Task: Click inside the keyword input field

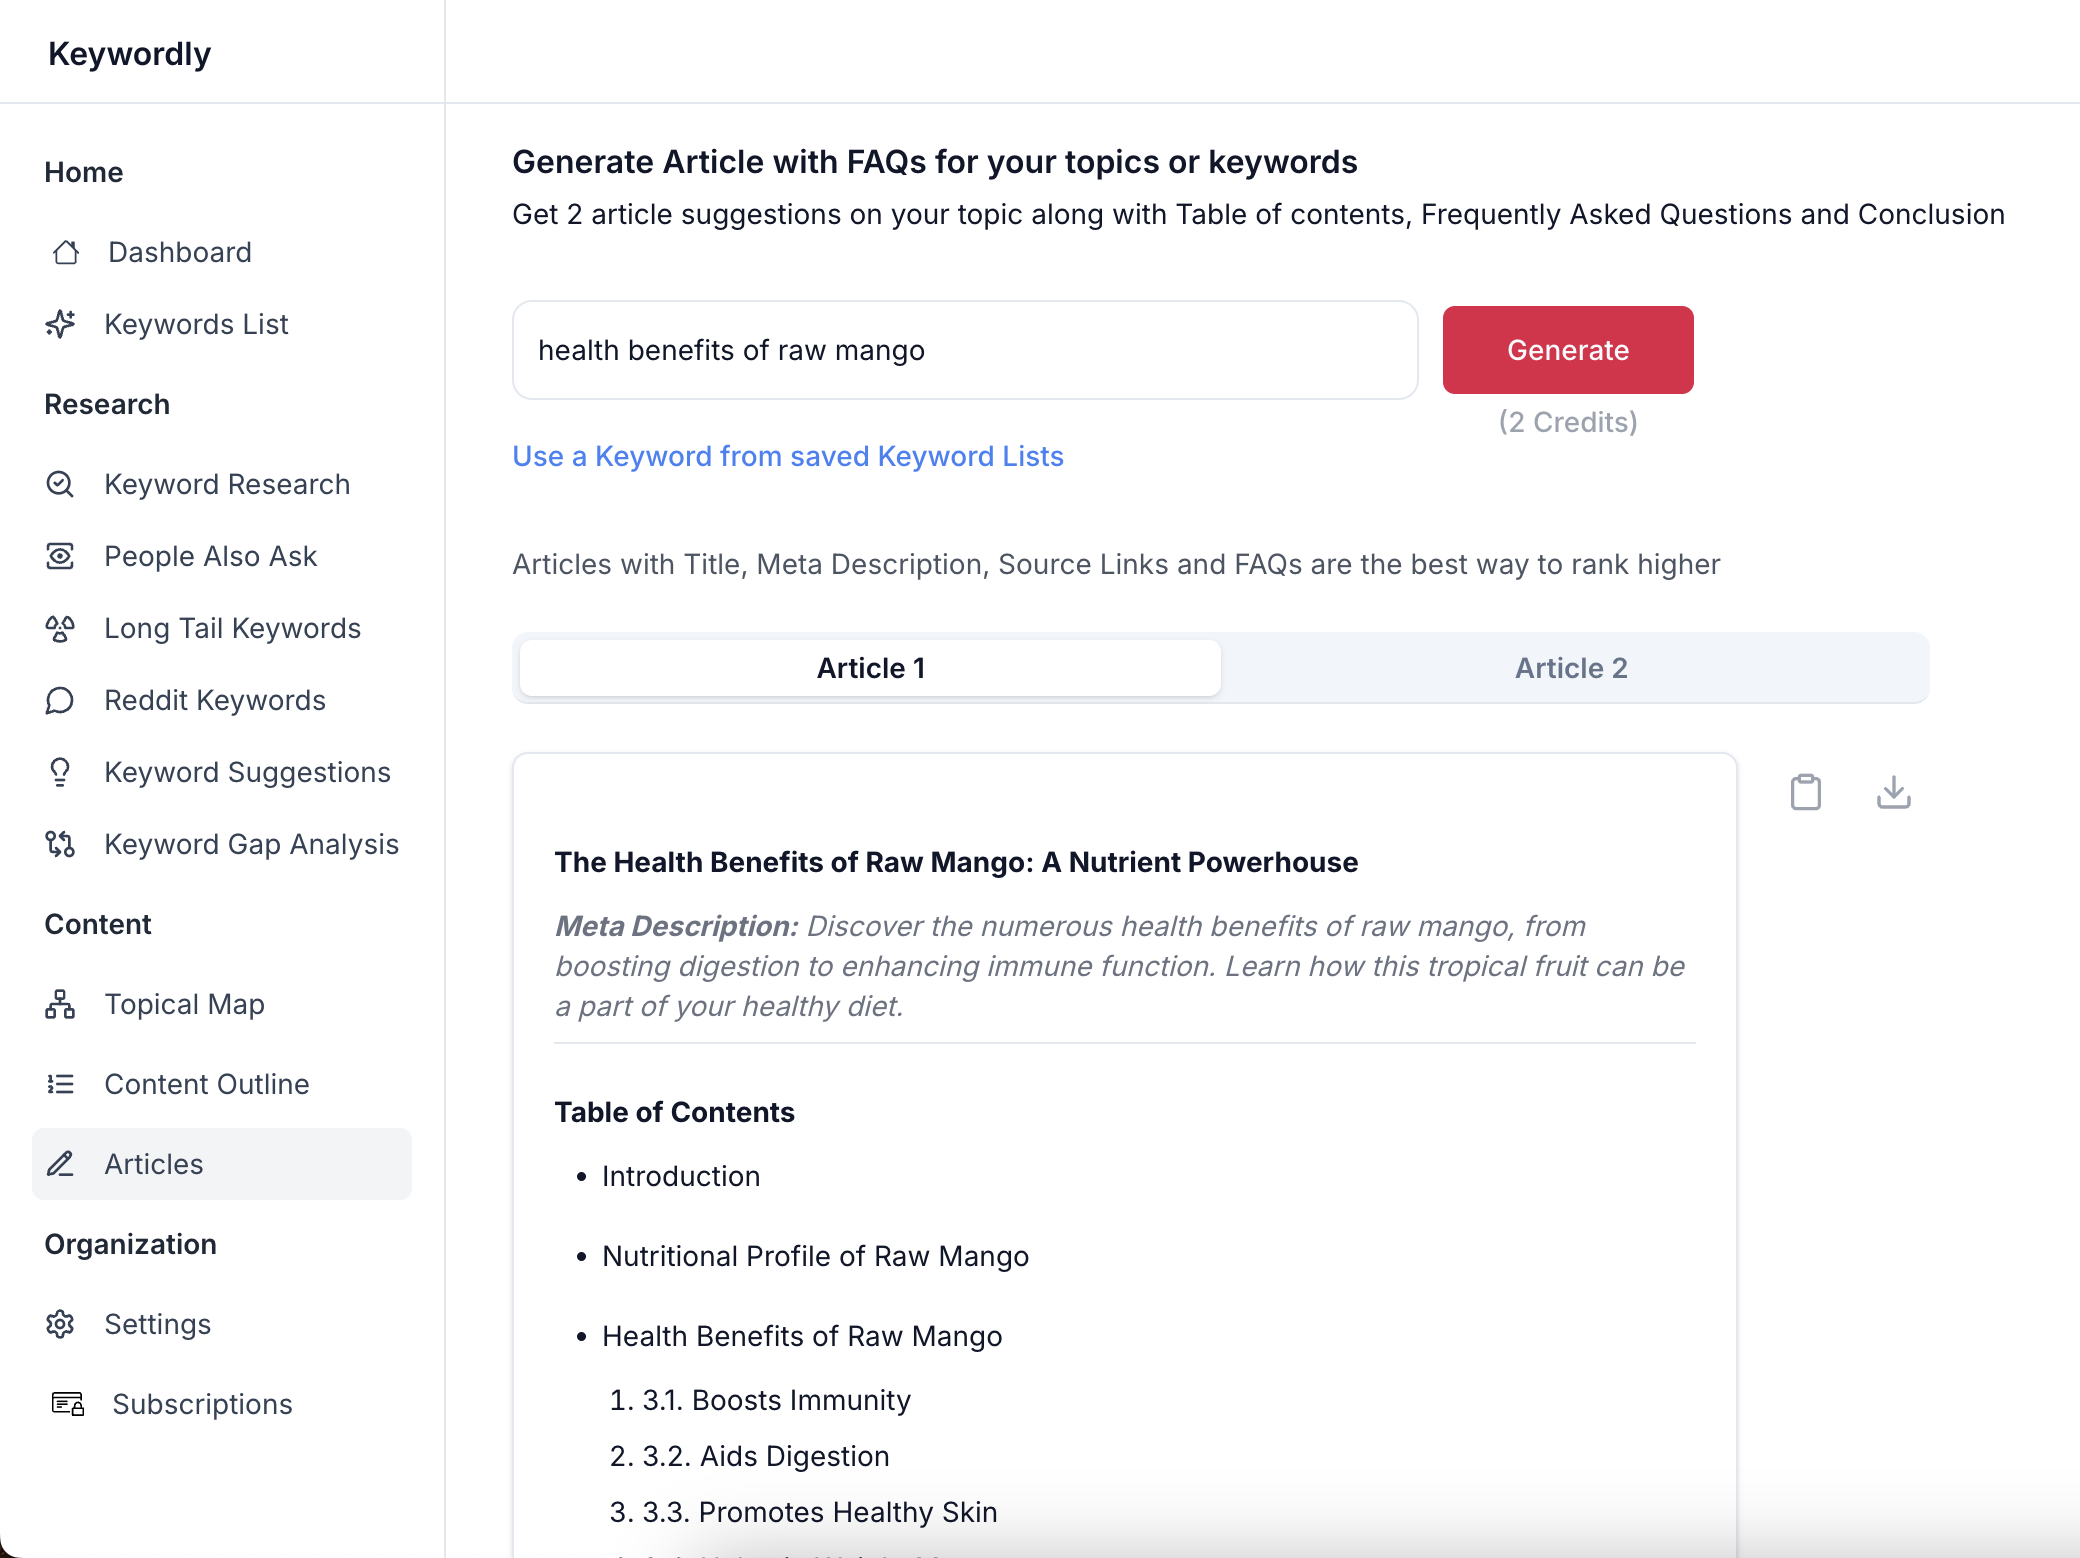Action: pos(966,350)
